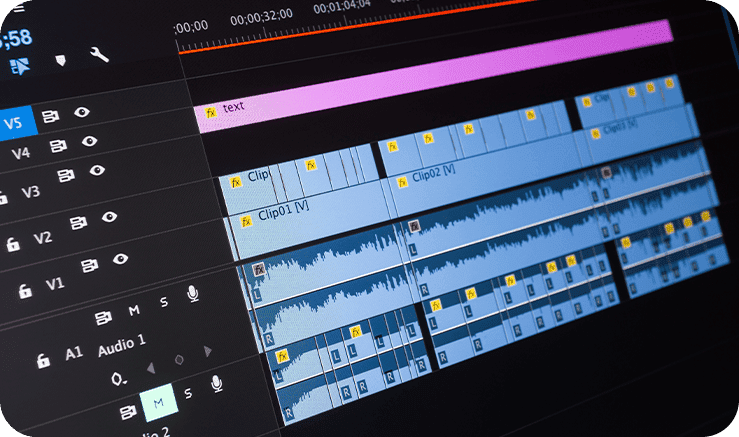
Task: Solo the Audio 2 track
Action: [x=188, y=393]
